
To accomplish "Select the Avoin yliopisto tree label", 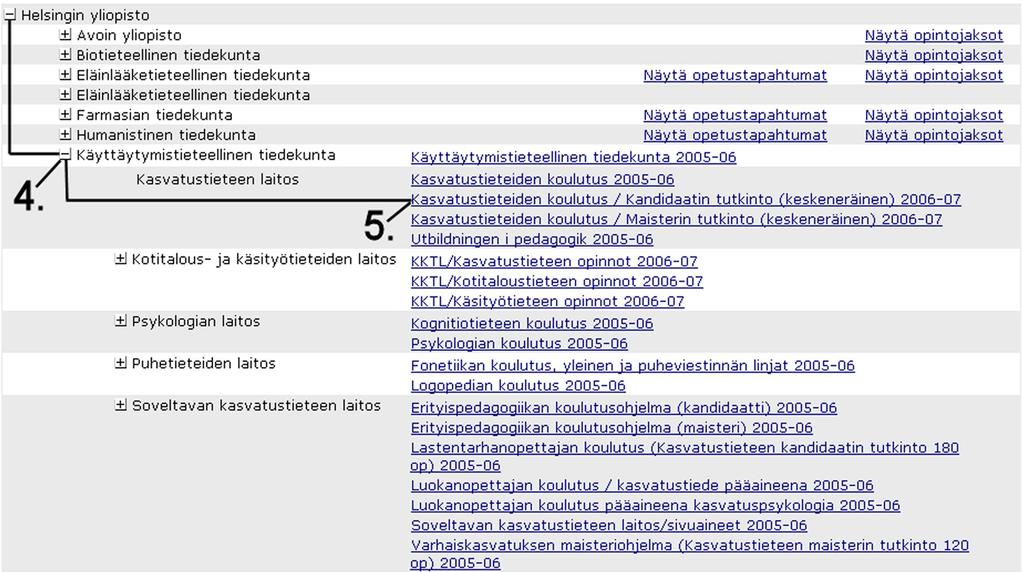I will 129,35.
